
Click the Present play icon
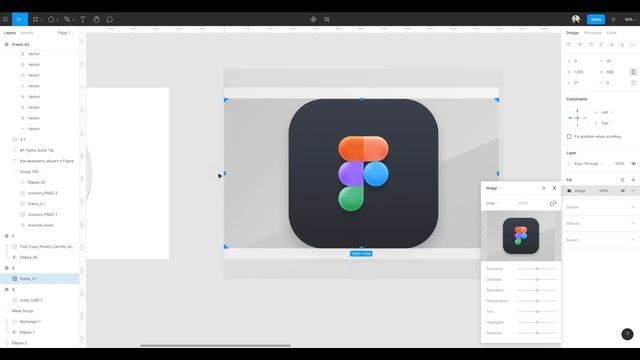tap(613, 19)
